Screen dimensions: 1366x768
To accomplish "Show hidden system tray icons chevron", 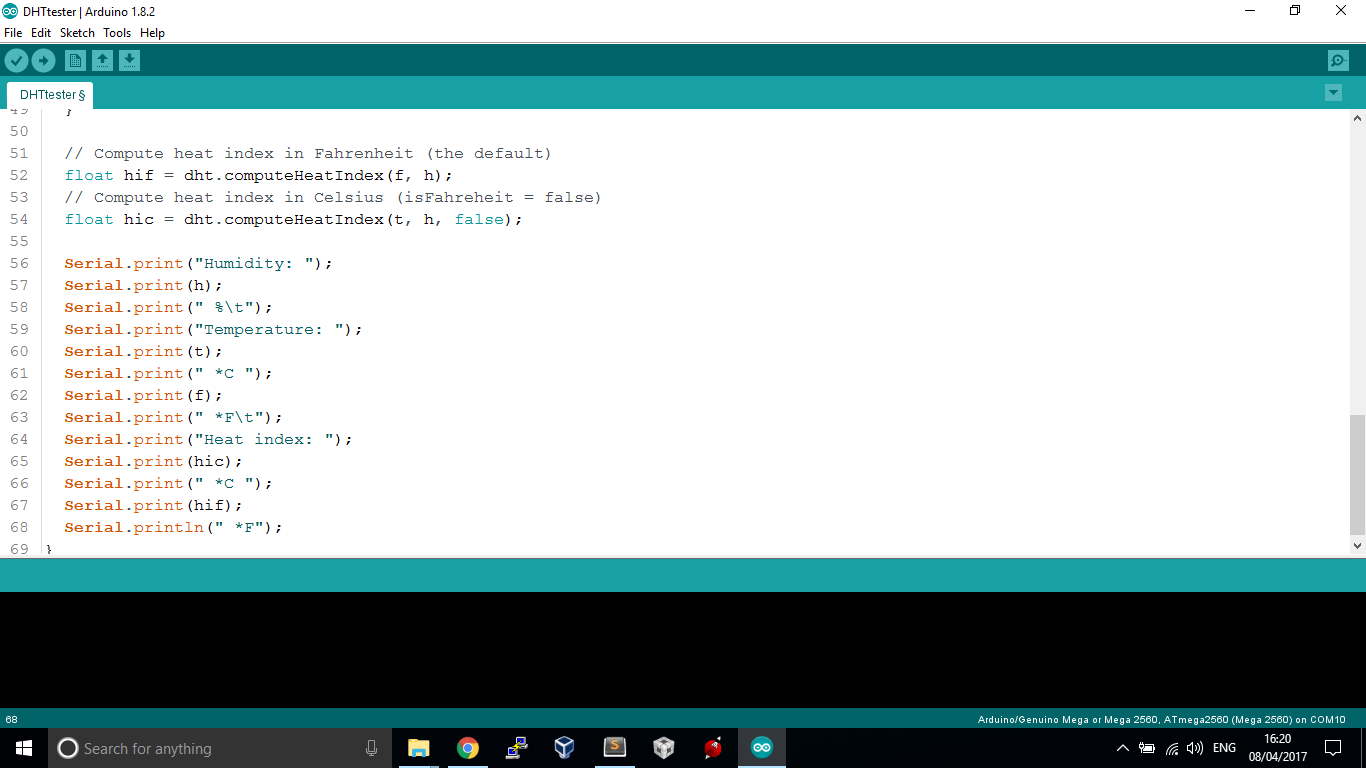I will click(1122, 748).
